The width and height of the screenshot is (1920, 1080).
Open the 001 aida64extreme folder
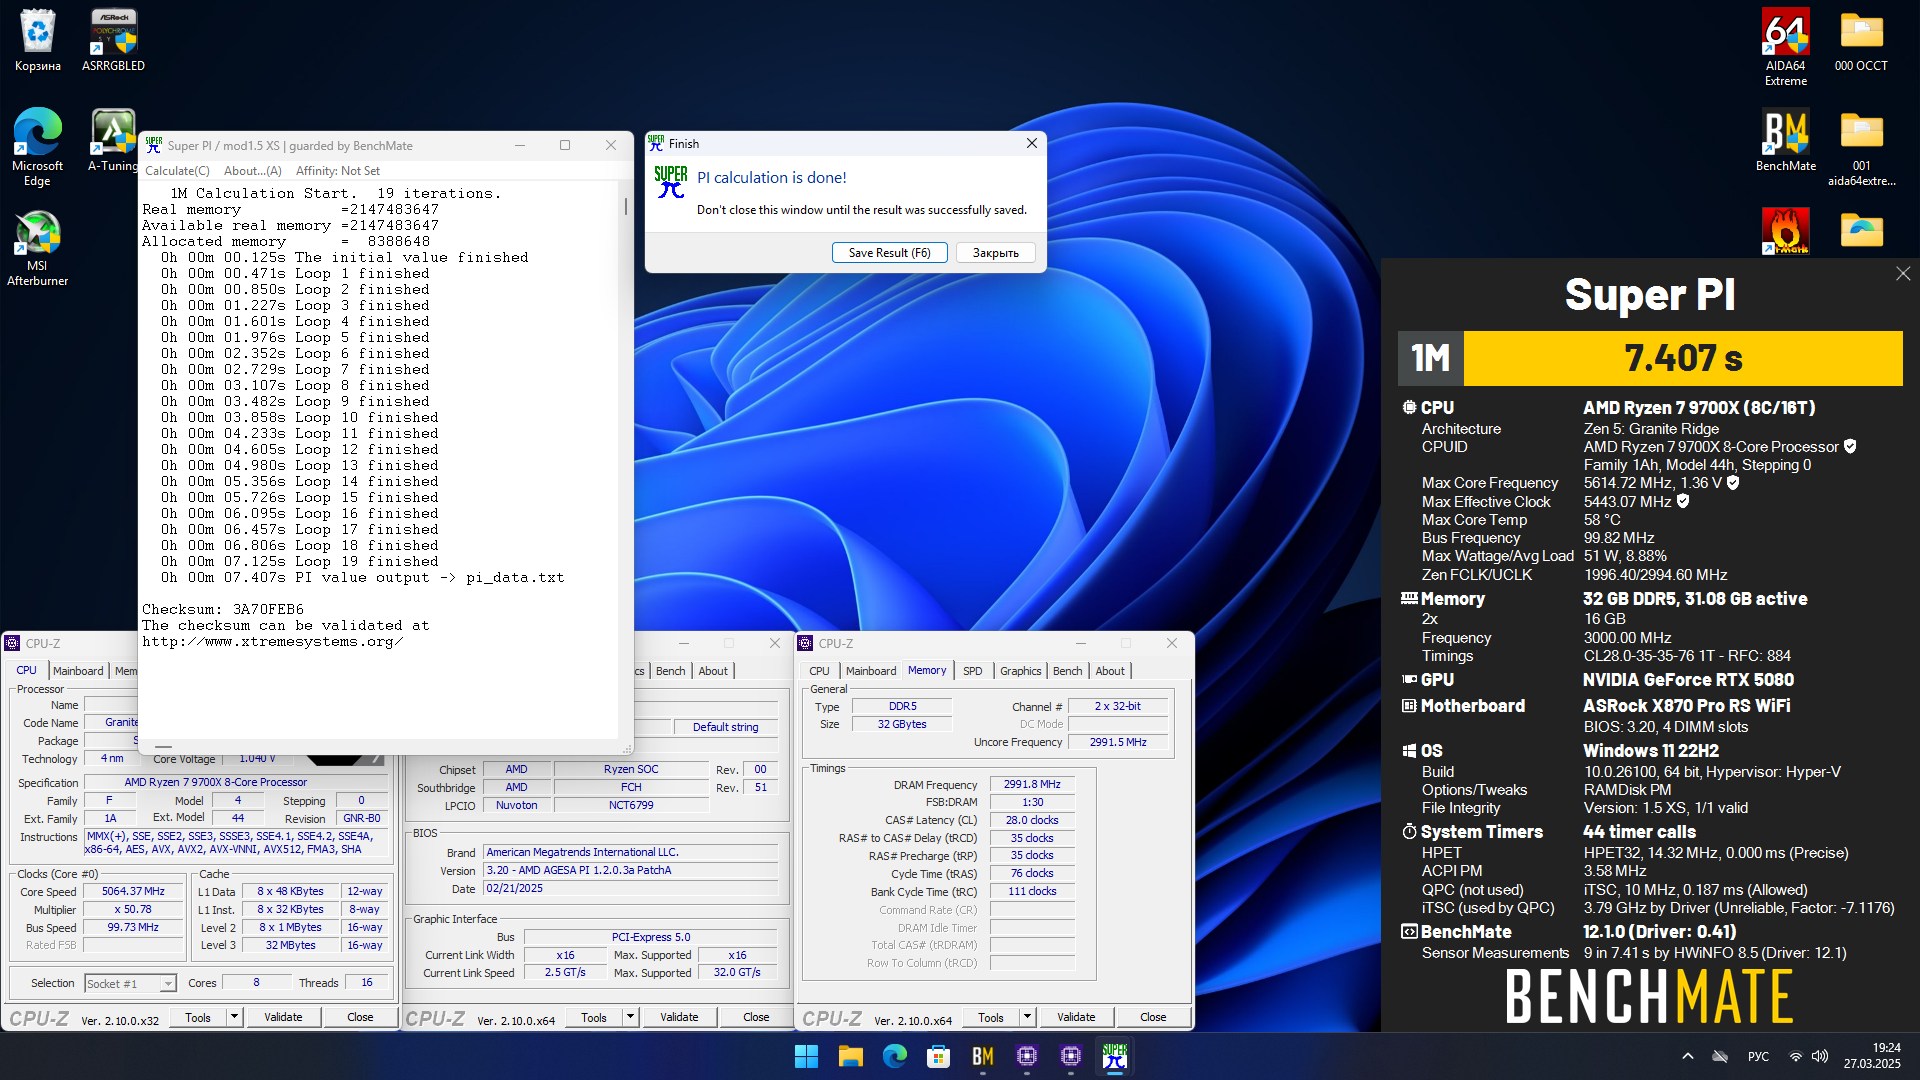tap(1861, 147)
